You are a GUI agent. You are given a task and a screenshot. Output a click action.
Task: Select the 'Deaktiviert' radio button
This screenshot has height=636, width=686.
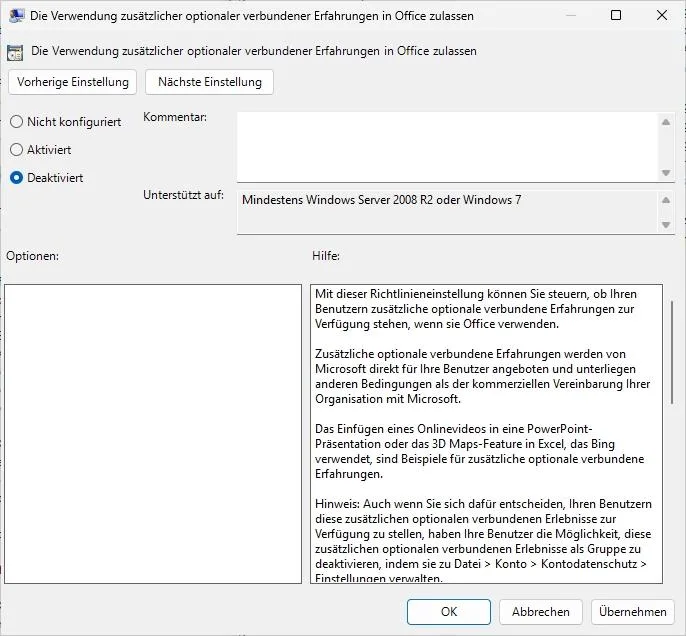[x=16, y=178]
